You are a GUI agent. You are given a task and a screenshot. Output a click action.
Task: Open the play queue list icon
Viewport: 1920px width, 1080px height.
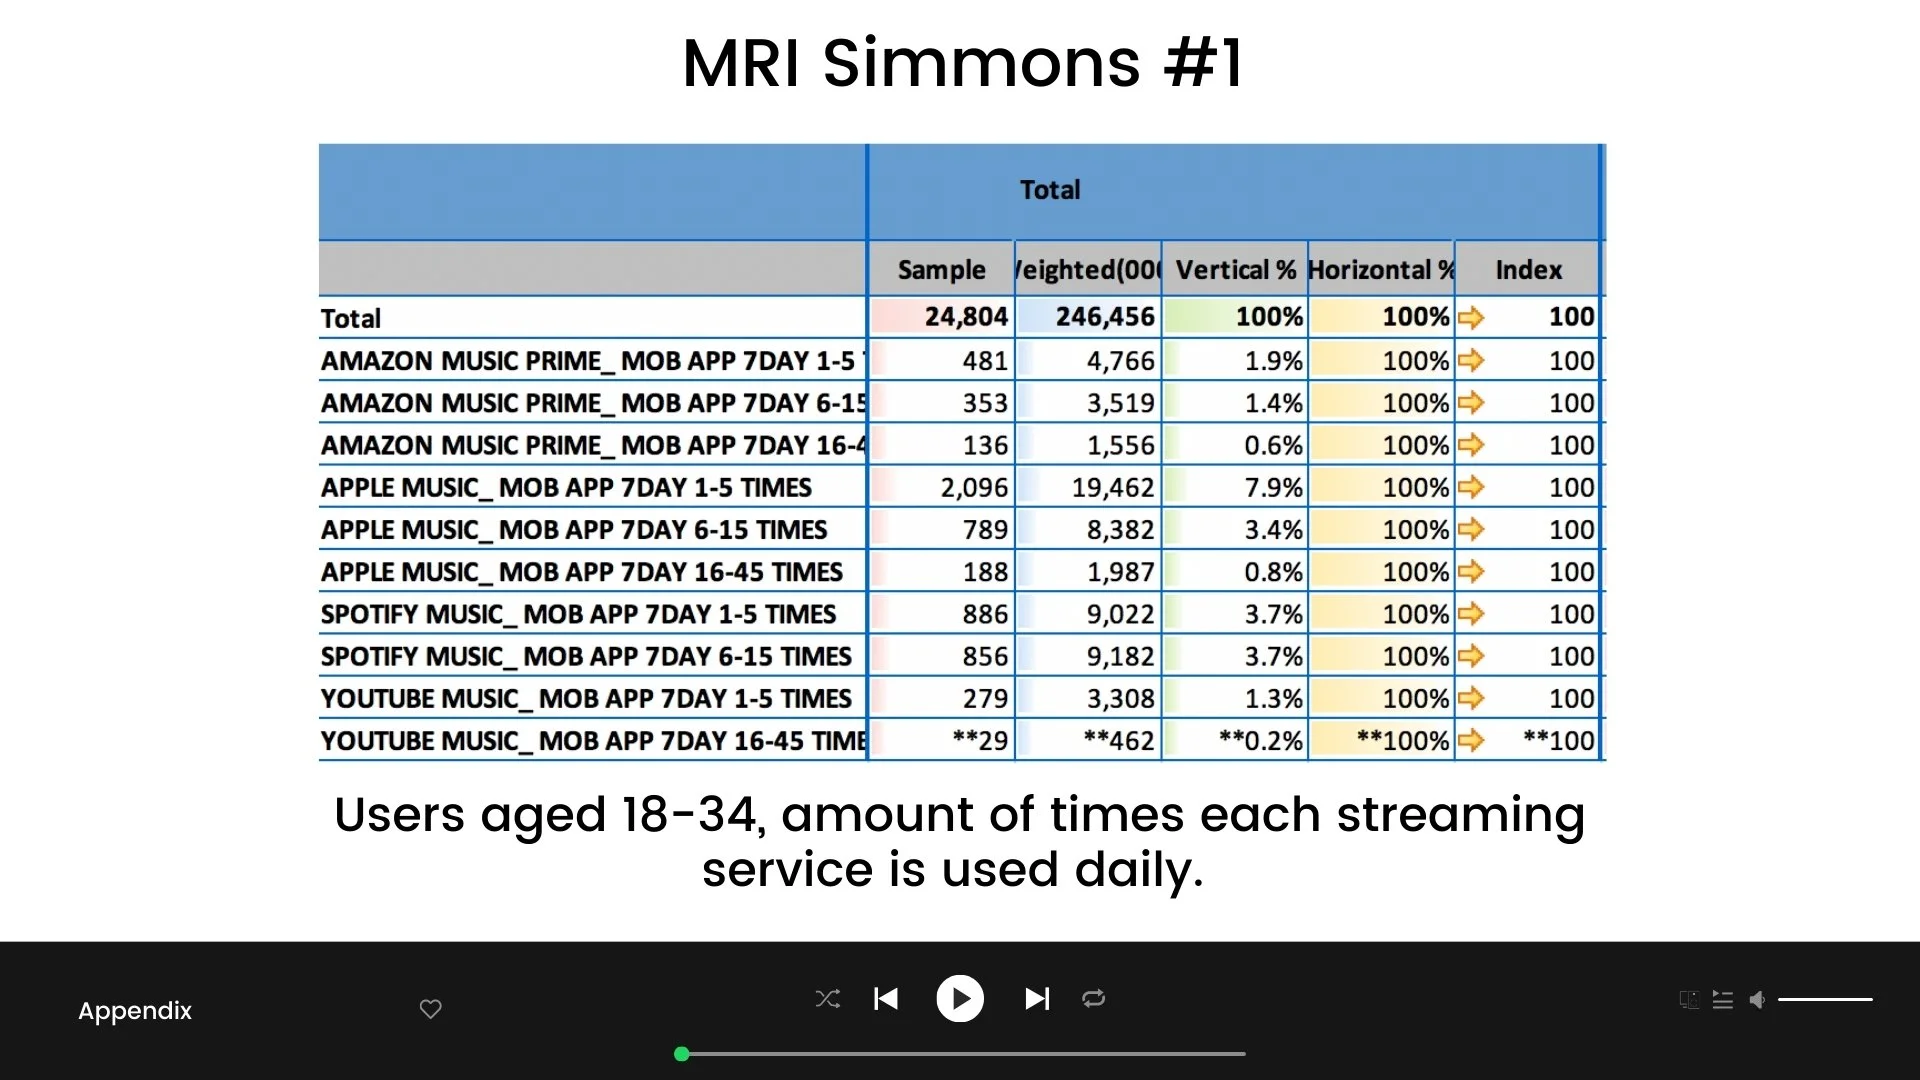(x=1722, y=999)
